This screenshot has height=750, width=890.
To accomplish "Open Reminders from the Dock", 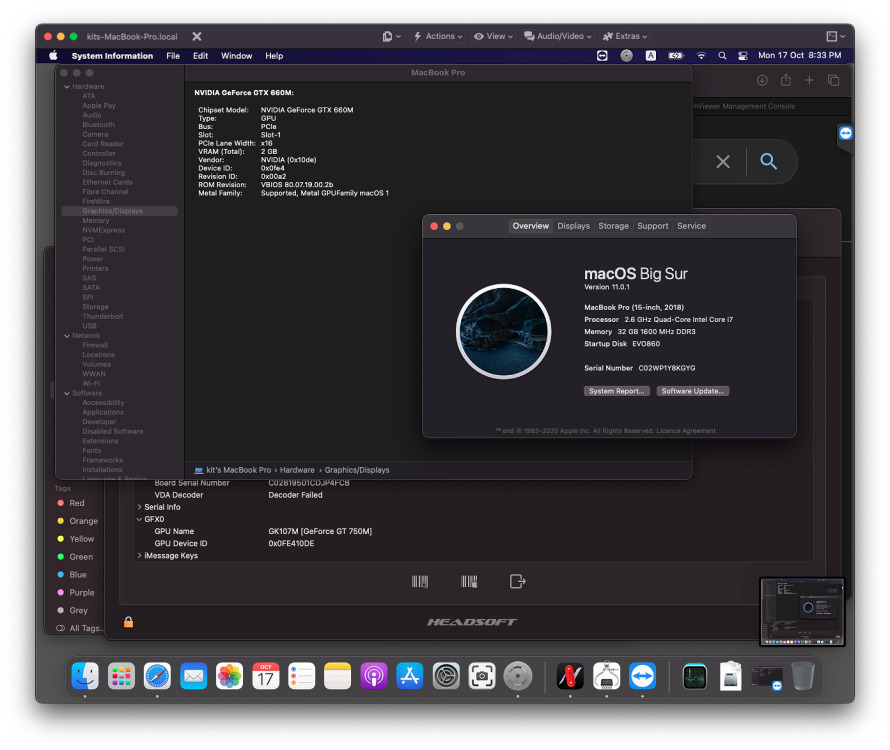I will 301,676.
